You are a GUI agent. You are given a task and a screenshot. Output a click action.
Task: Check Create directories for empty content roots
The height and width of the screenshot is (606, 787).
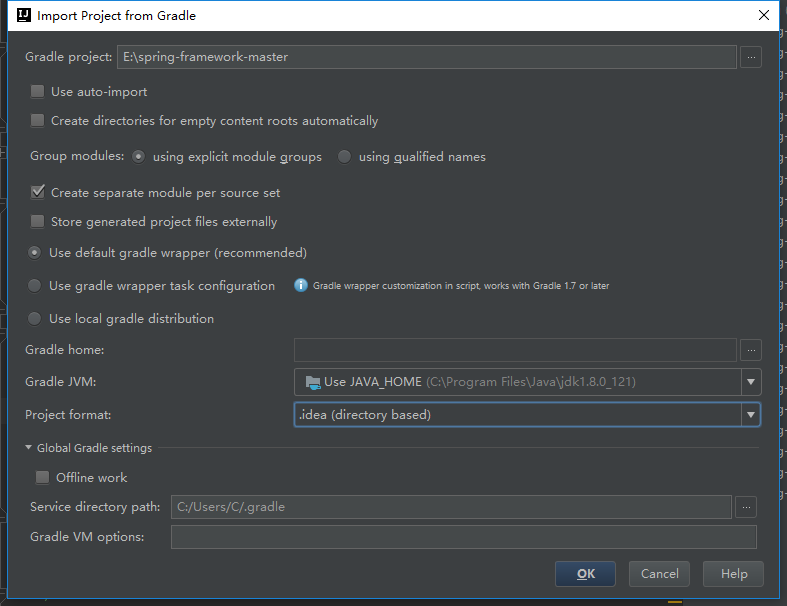(38, 120)
